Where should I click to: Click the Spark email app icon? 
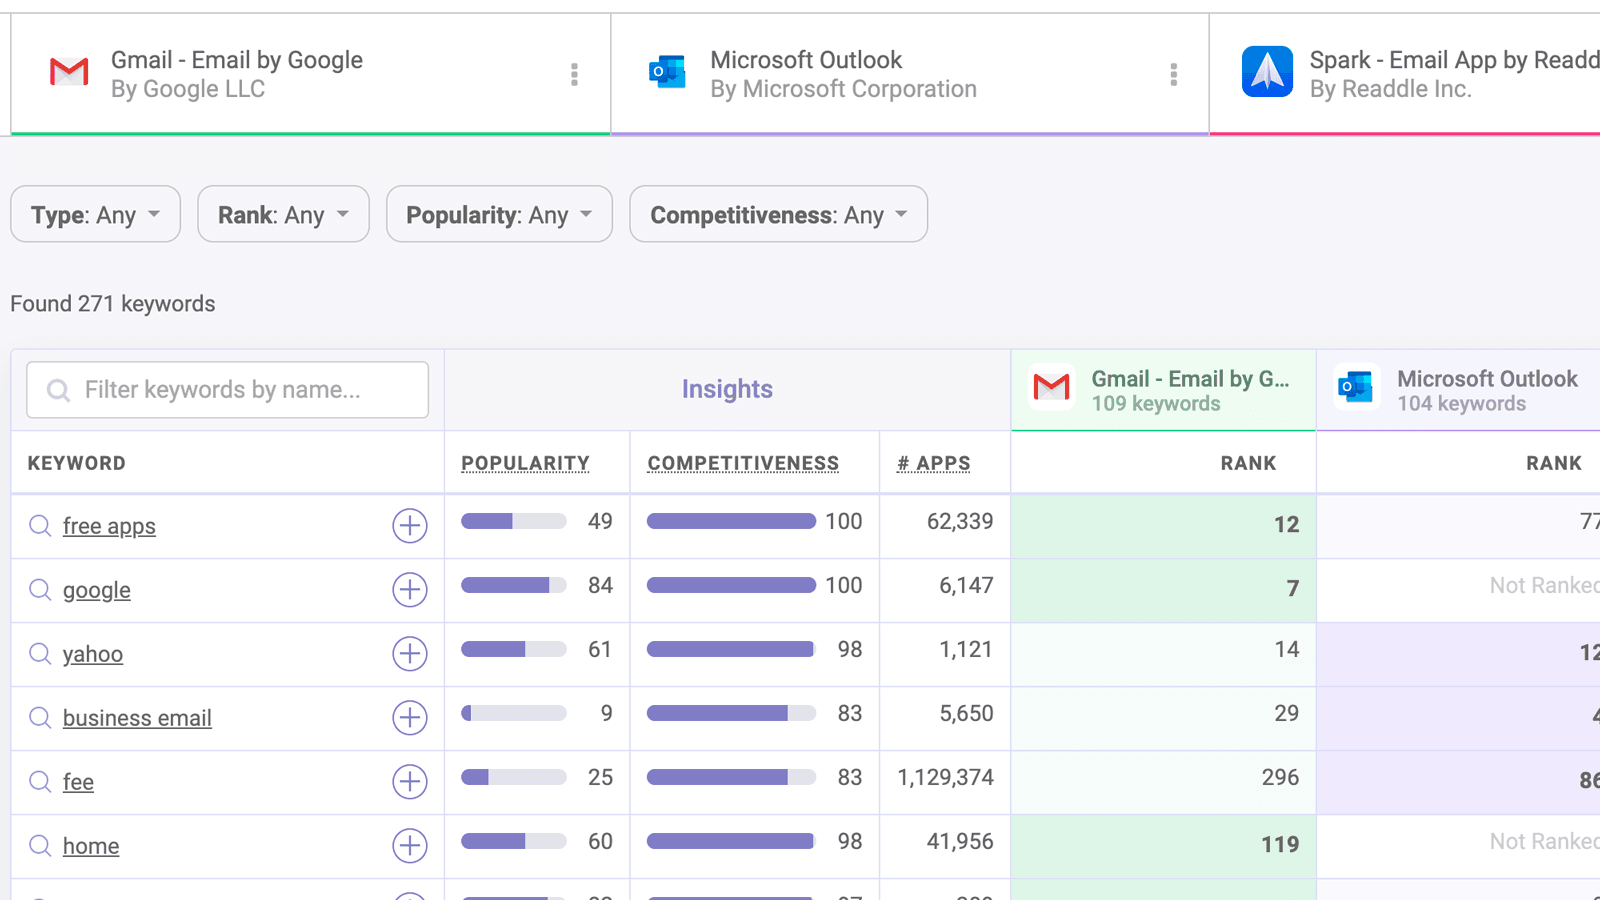[1267, 72]
